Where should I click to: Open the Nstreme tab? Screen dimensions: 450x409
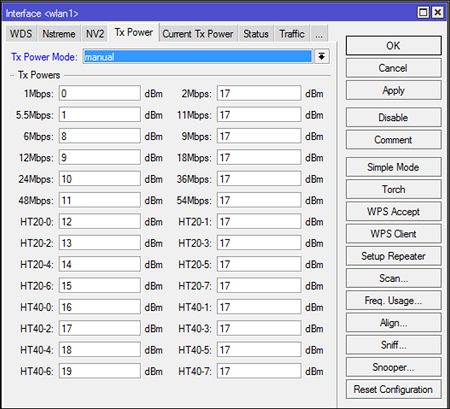click(x=59, y=34)
